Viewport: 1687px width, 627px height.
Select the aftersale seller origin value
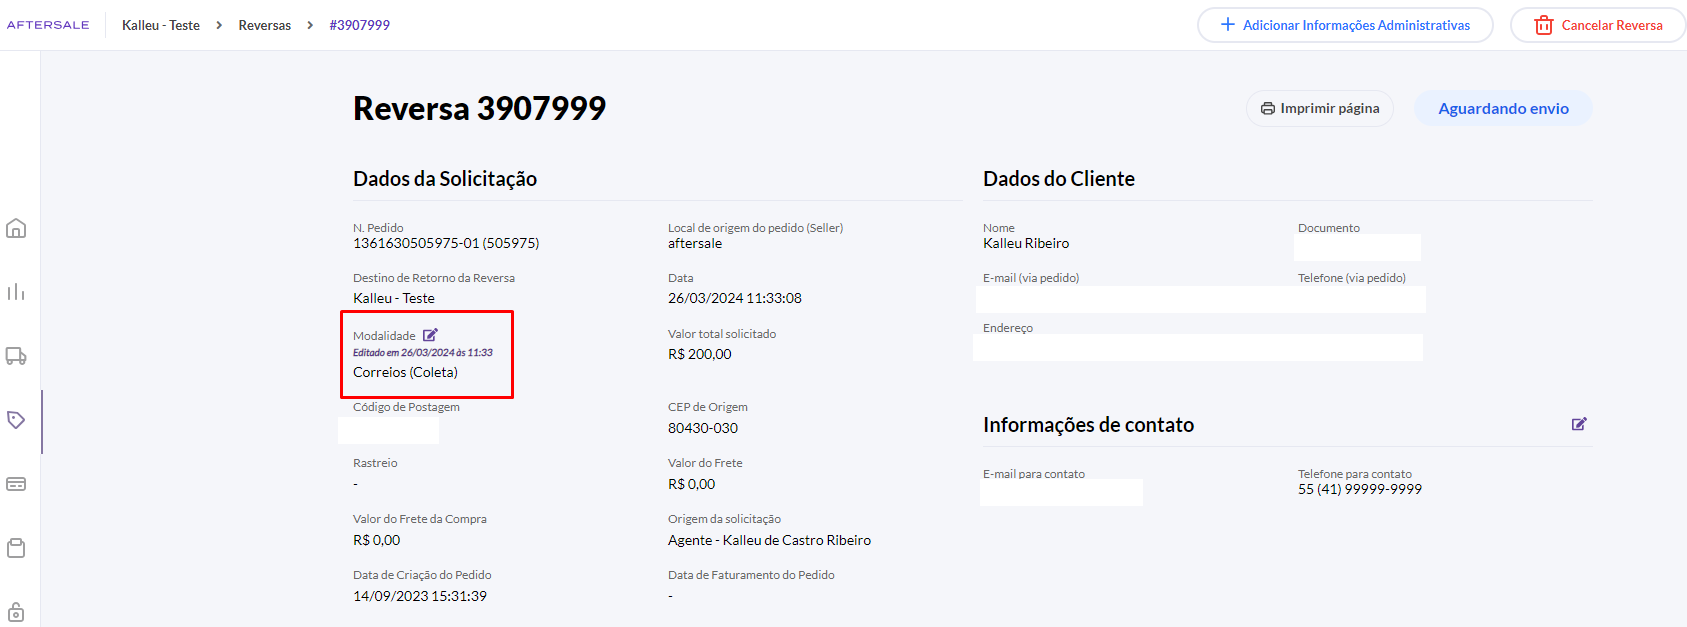[x=695, y=243]
